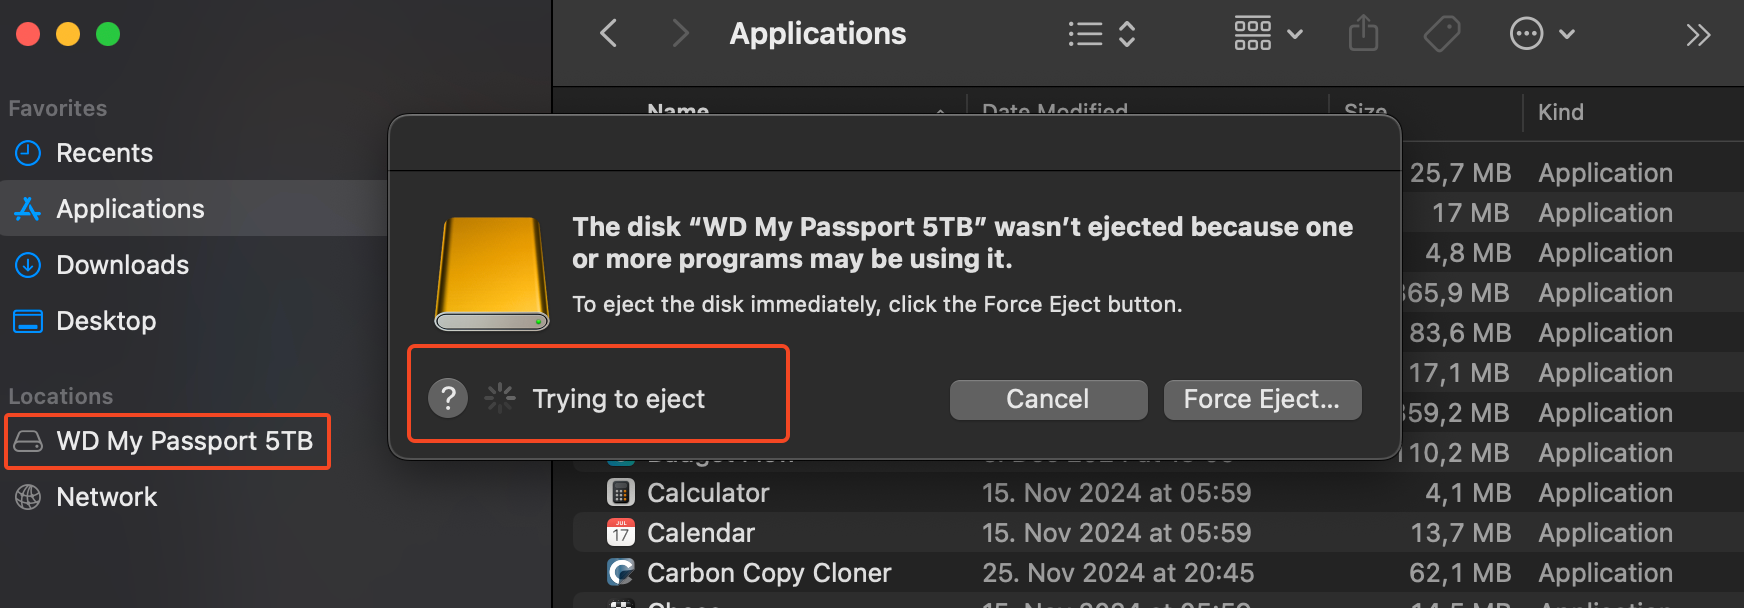This screenshot has width=1744, height=608.
Task: Expand the toolbar overflow double chevron
Action: 1697,33
